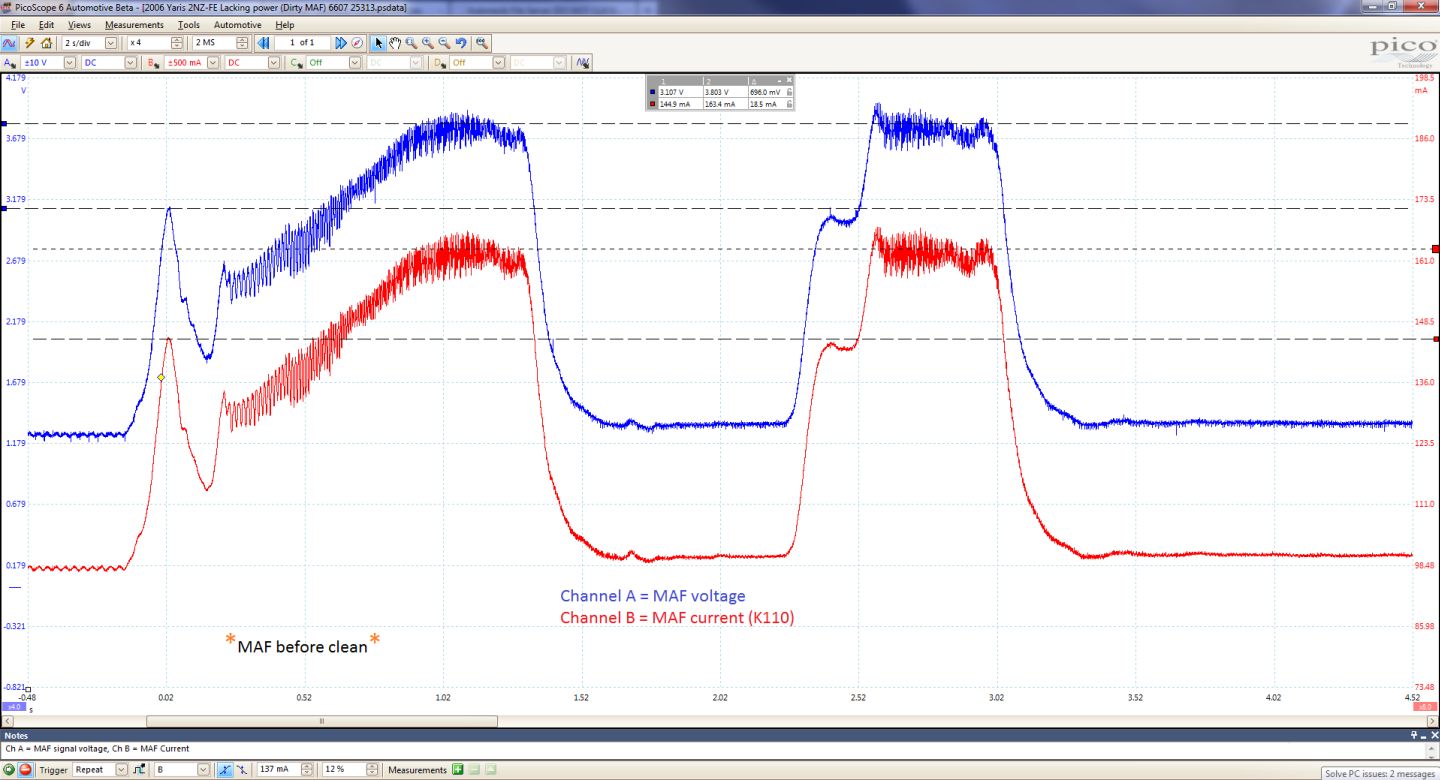This screenshot has width=1440, height=780.
Task: Click blue ruler handle at 3.1 V
Action: click(3, 208)
